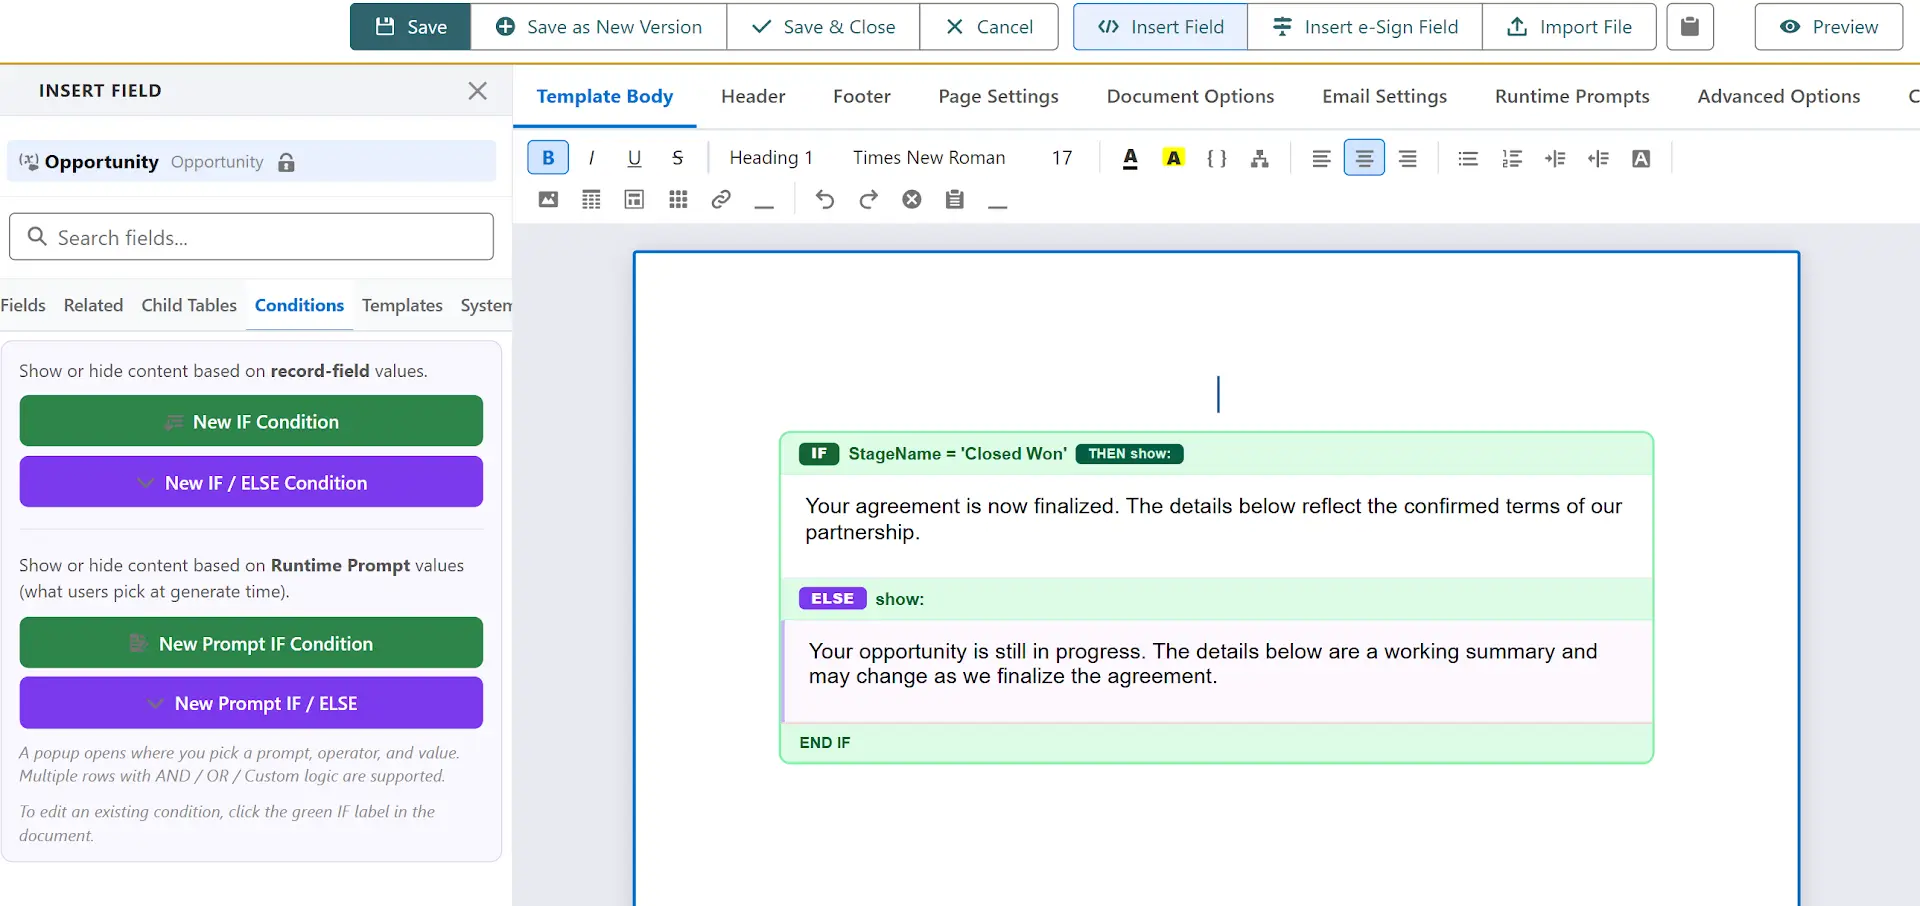Open the Heading 1 style dropdown
Viewport: 1920px width, 906px height.
tap(771, 158)
